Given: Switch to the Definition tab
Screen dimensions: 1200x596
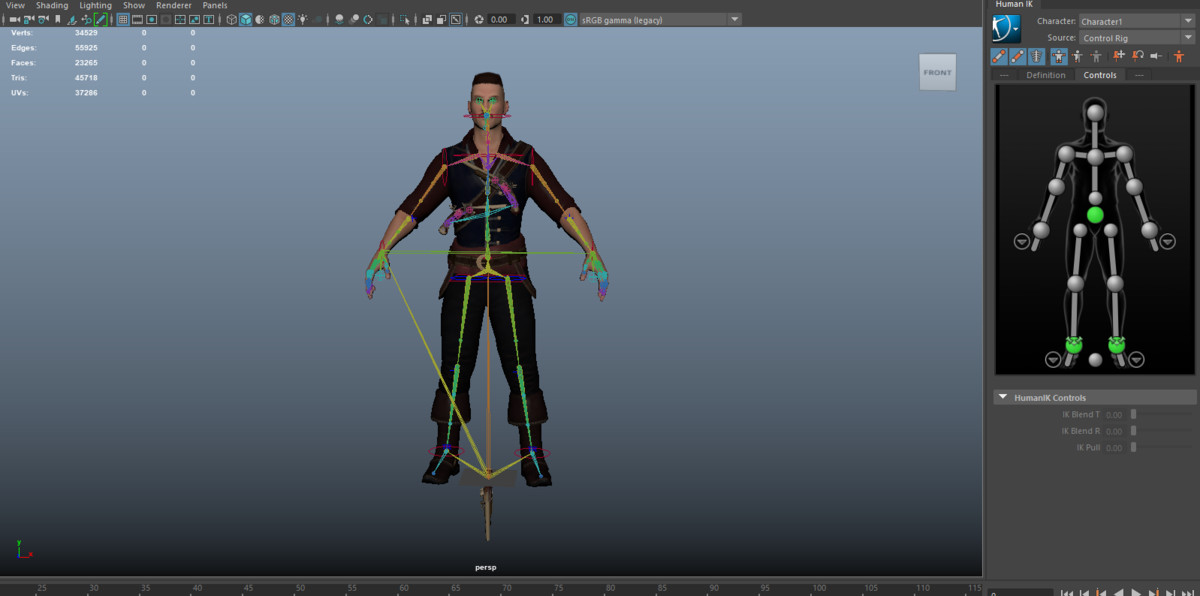Looking at the screenshot, I should (1045, 75).
